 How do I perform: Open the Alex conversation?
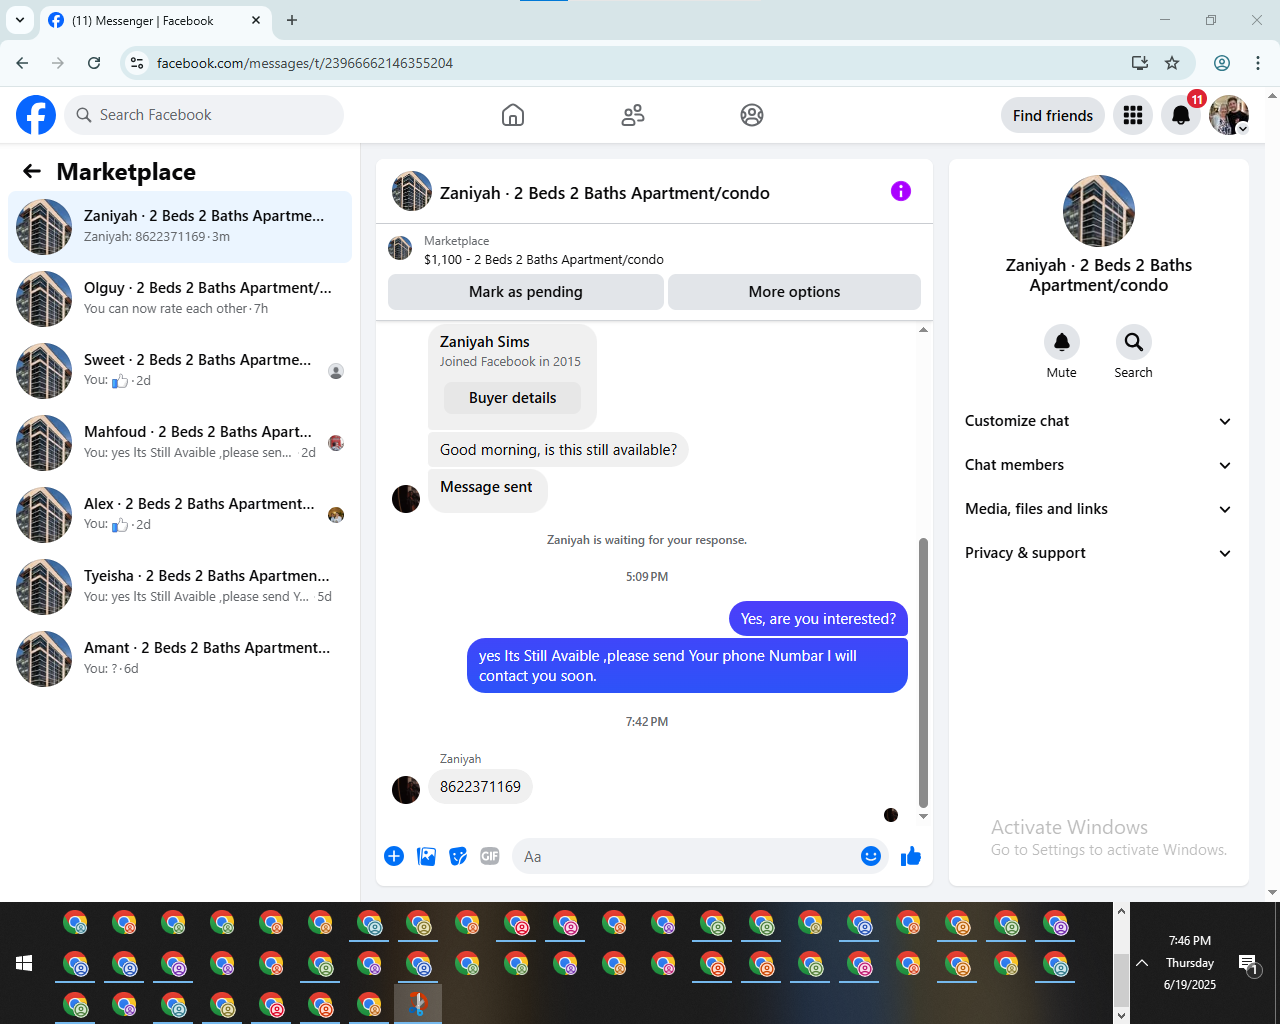pos(180,515)
